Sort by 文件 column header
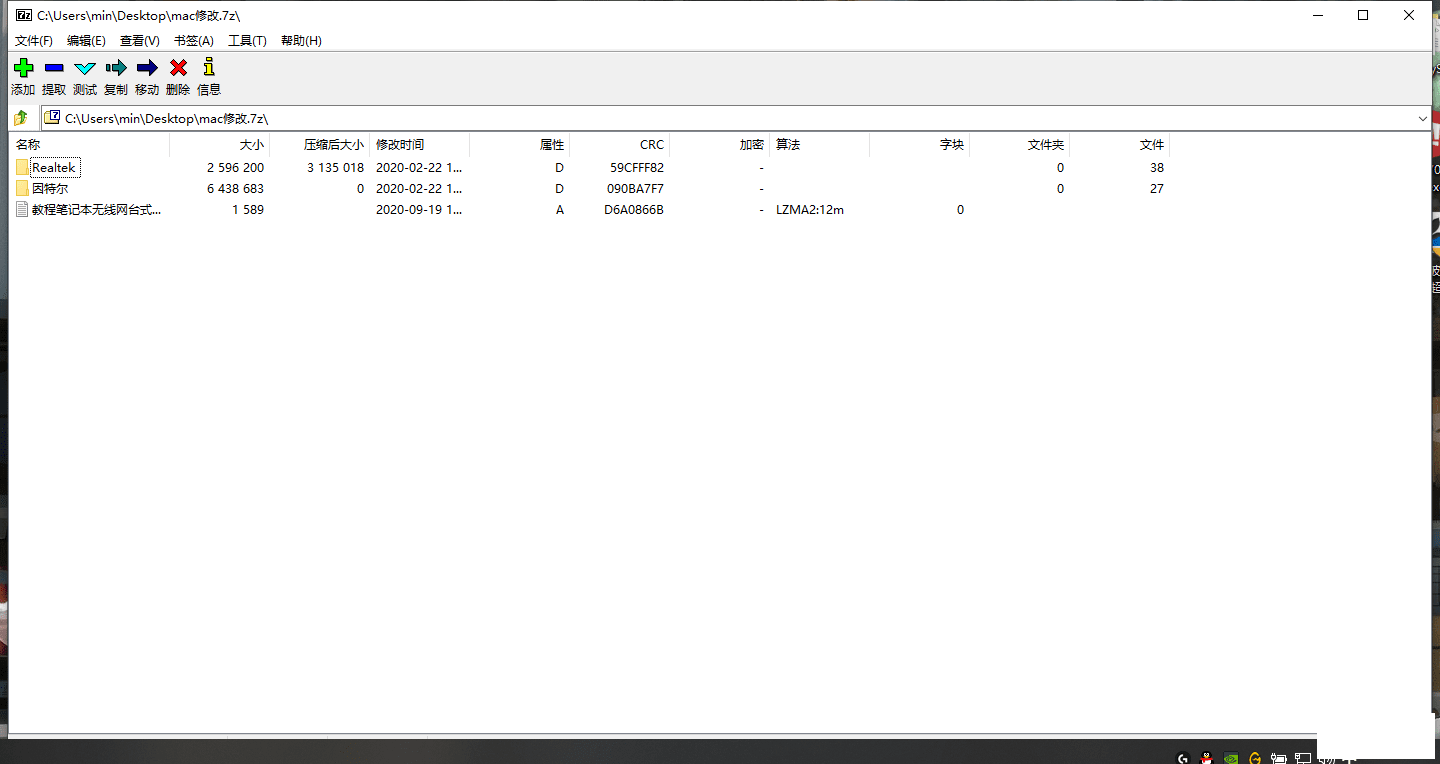This screenshot has width=1440, height=764. point(1120,145)
